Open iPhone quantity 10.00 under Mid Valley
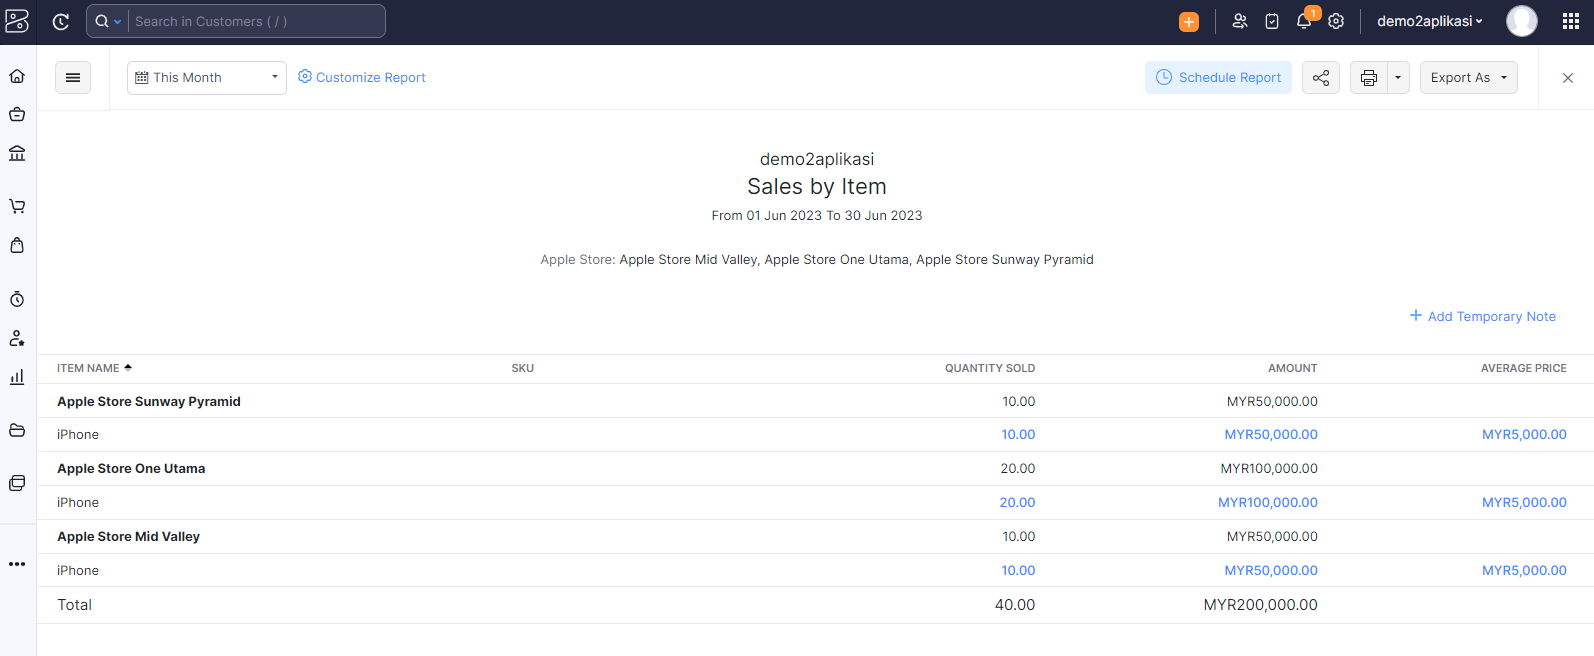This screenshot has height=656, width=1594. click(1018, 570)
